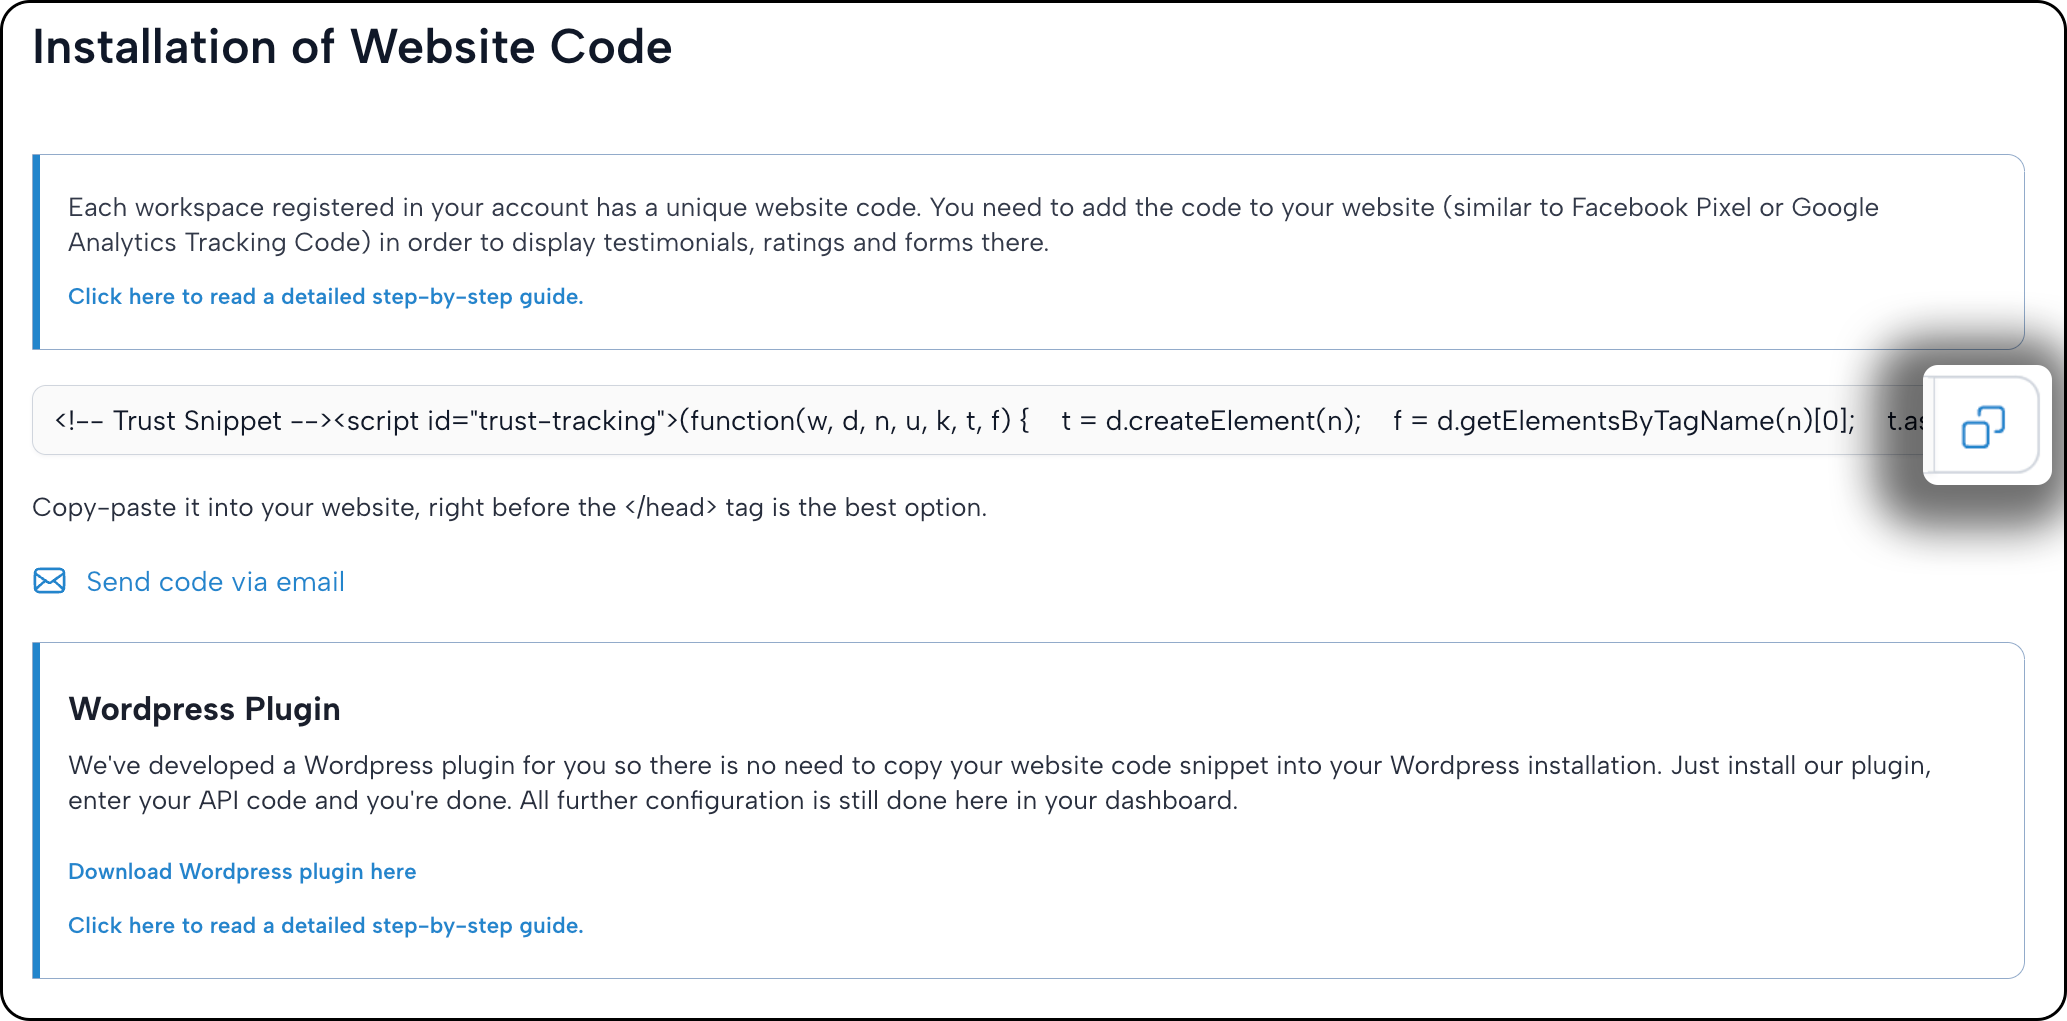This screenshot has width=2067, height=1021.
Task: Click Download Wordpress plugin here
Action: (x=242, y=872)
